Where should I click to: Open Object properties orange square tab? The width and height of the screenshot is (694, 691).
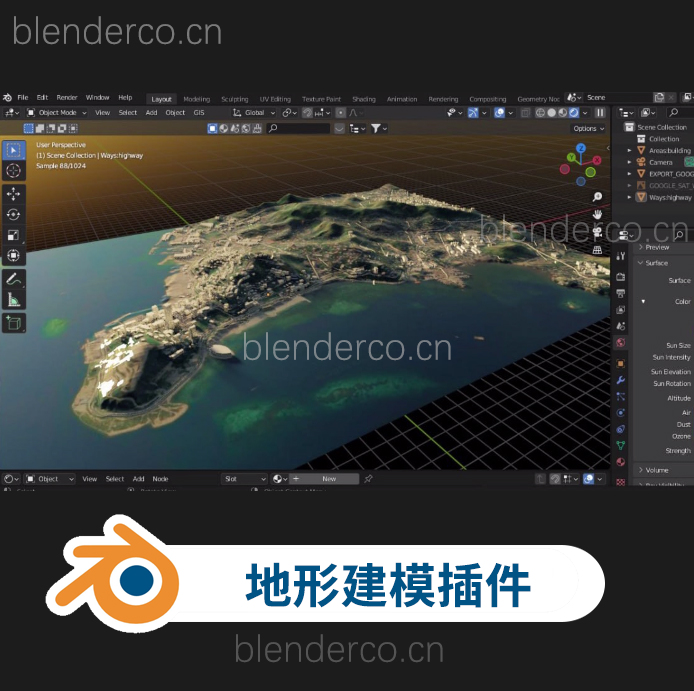(621, 364)
